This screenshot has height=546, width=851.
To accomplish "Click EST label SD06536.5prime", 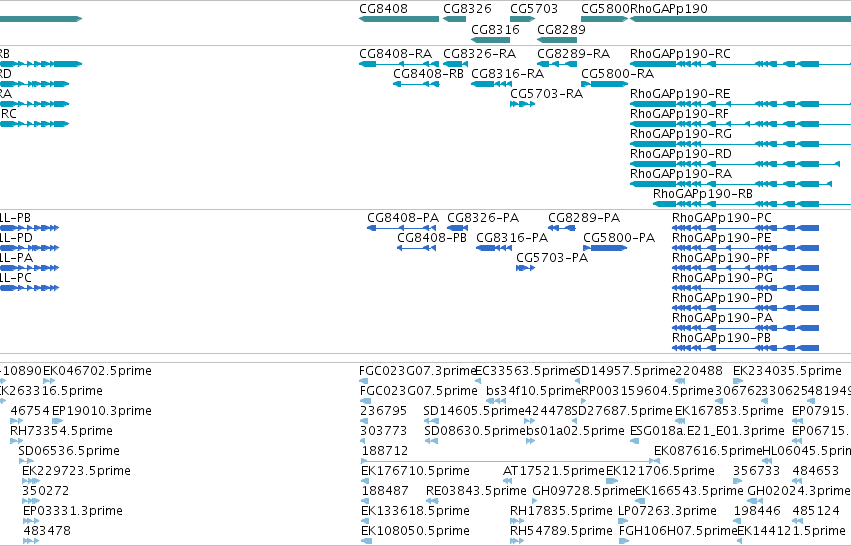I will coord(69,452).
